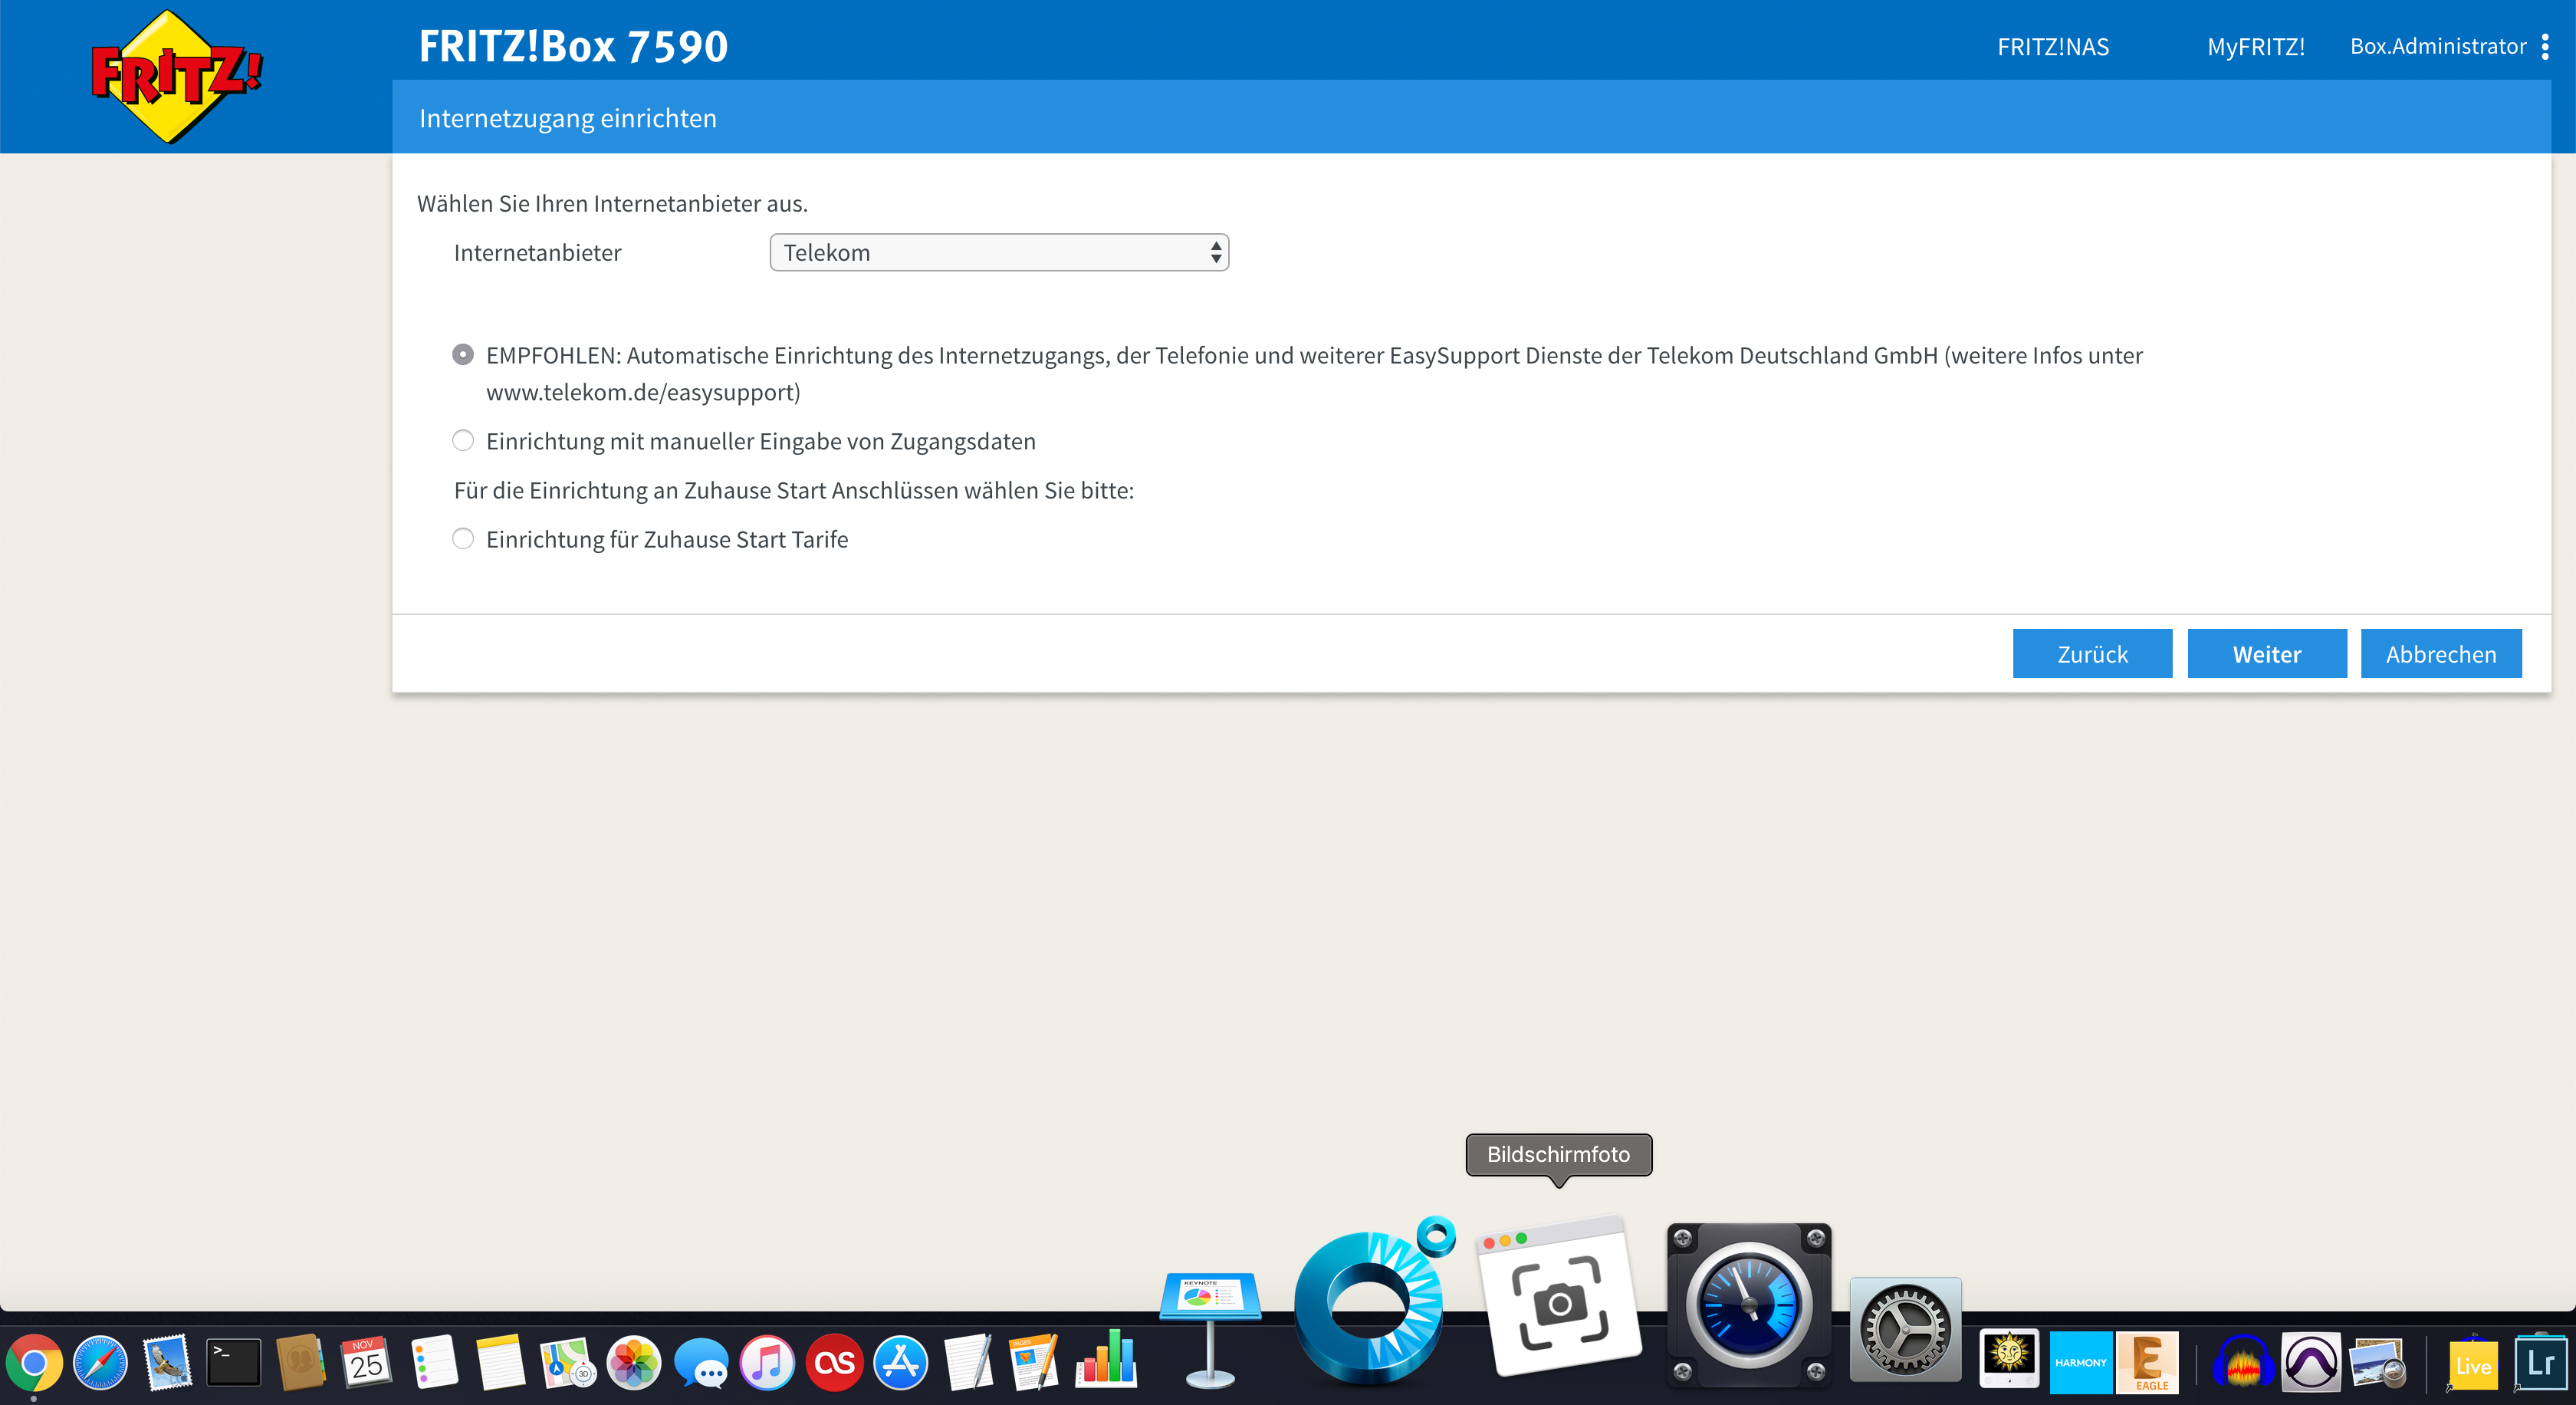The image size is (2576, 1405).
Task: Click the Weiter button
Action: click(2266, 654)
